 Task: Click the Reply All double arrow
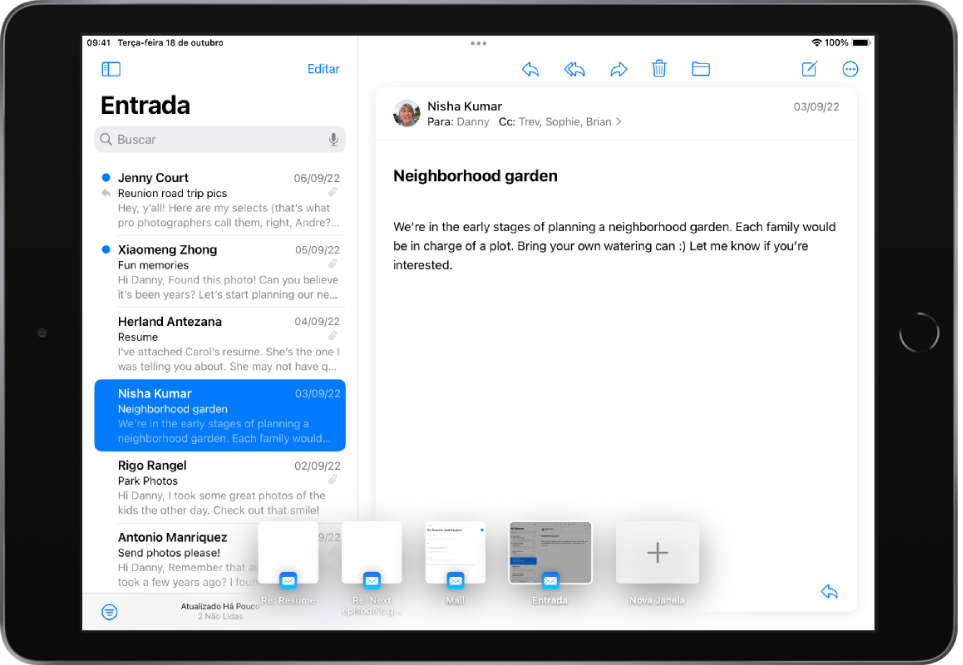(574, 69)
